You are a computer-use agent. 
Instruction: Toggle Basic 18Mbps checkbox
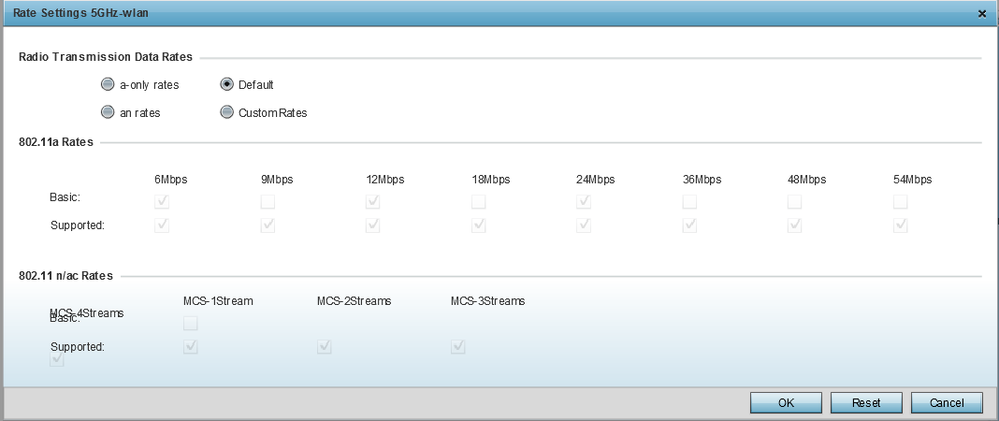[478, 202]
